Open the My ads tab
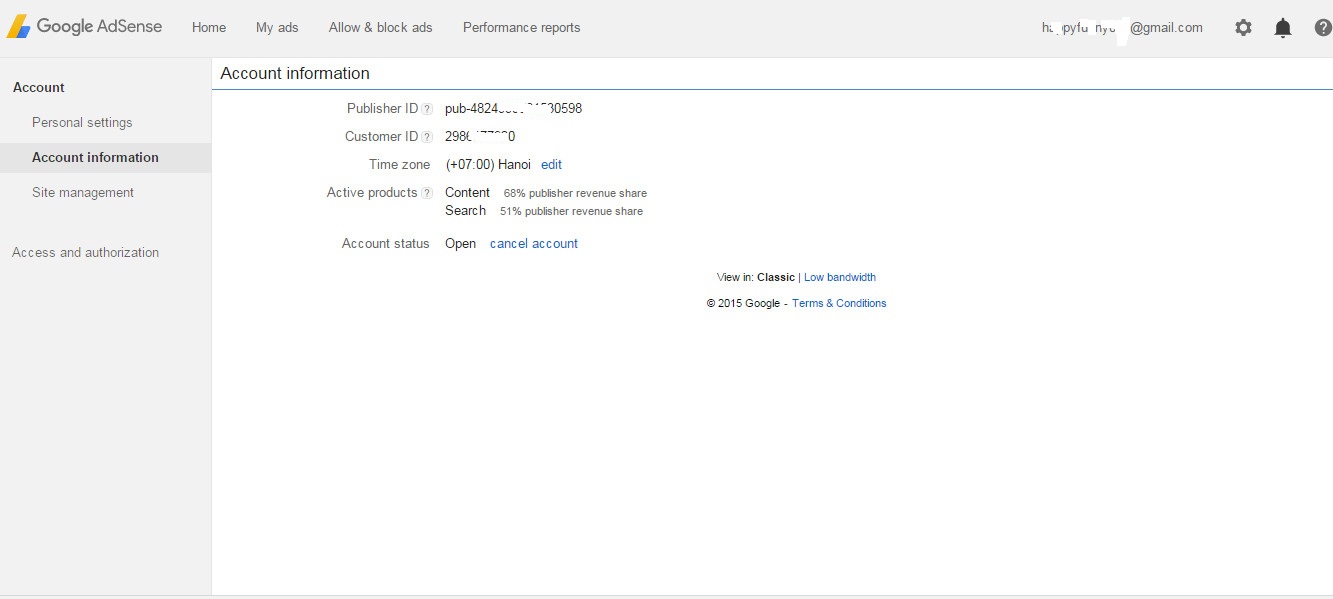This screenshot has width=1333, height=599. [x=277, y=27]
